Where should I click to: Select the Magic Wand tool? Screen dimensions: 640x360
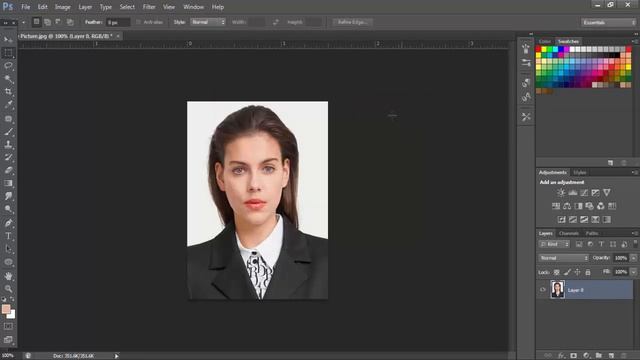(x=8, y=79)
